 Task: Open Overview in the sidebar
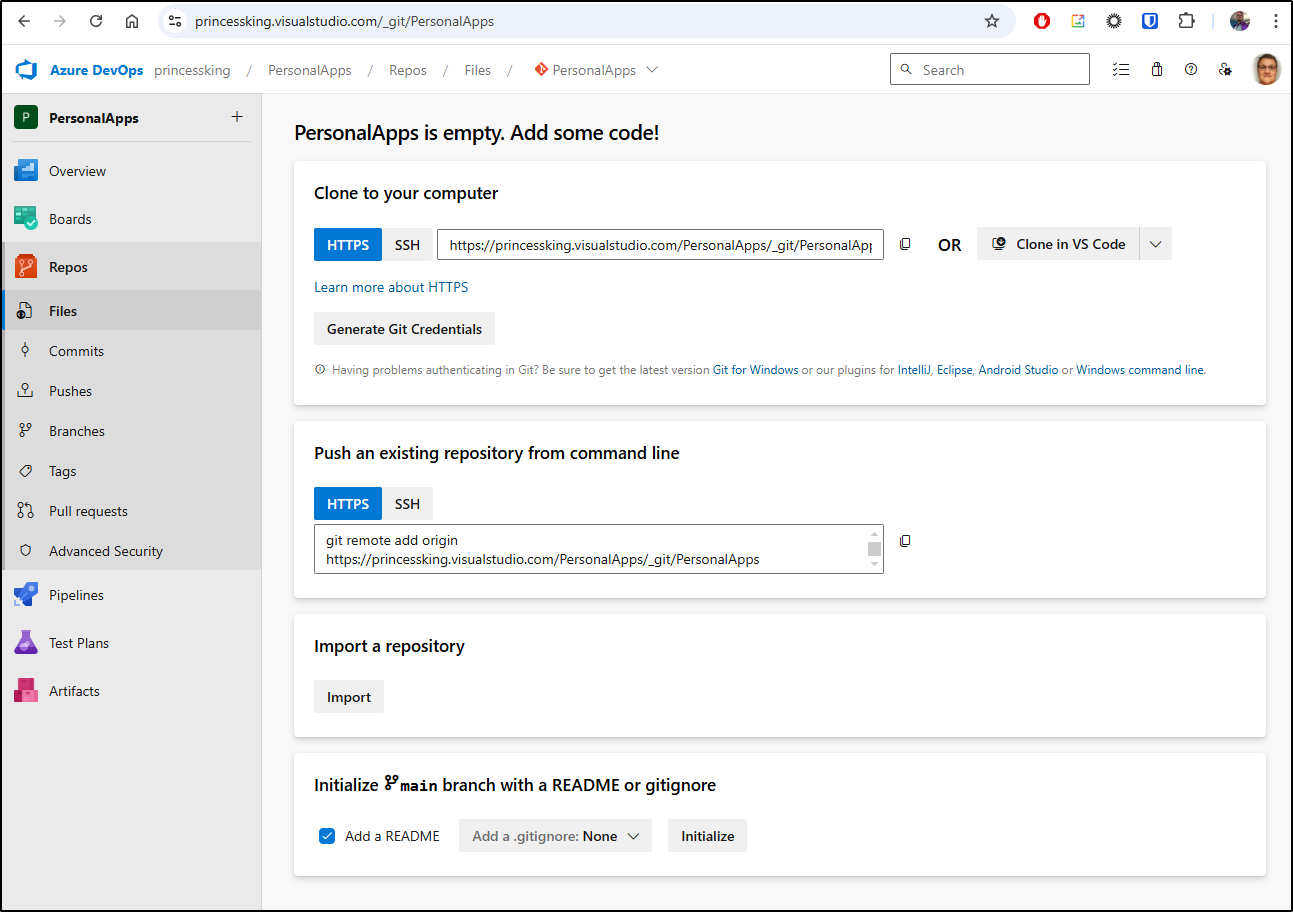coord(131,171)
